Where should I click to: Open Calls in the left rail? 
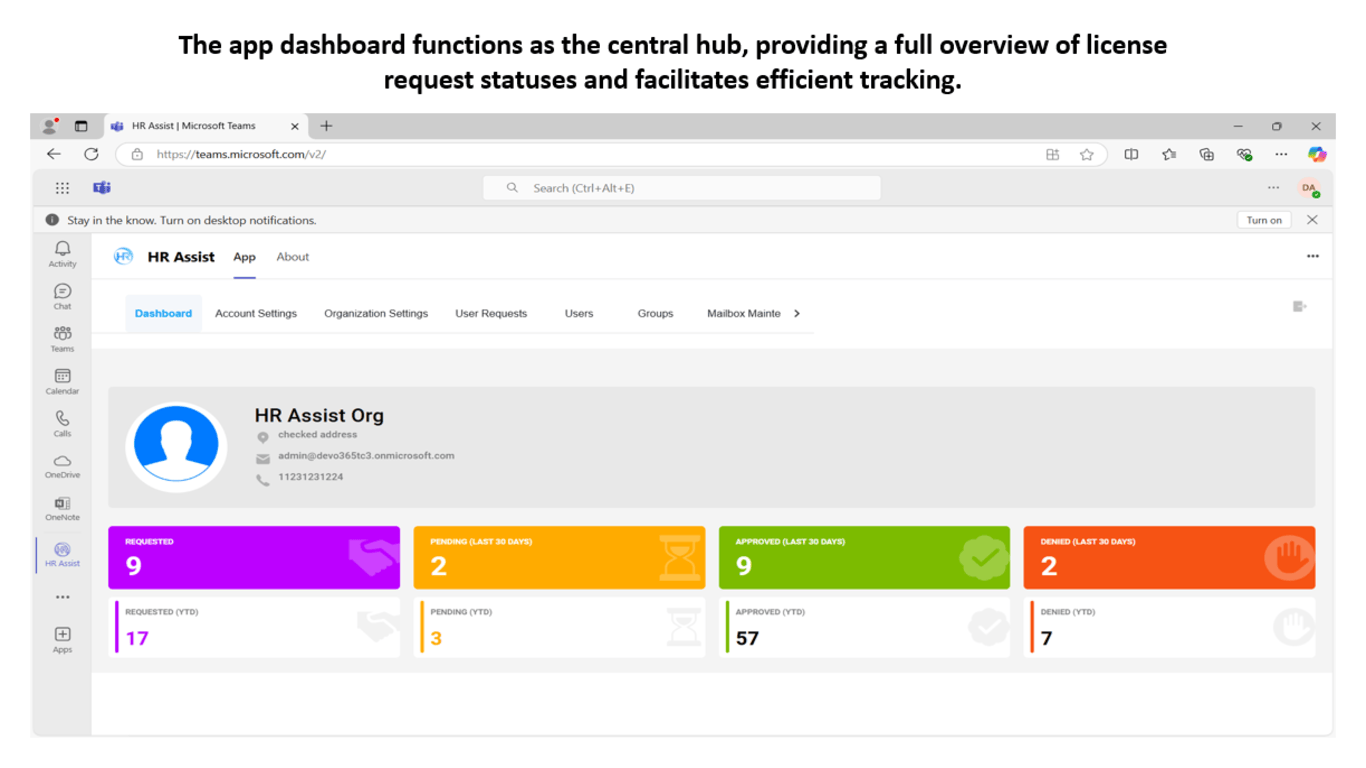click(x=62, y=422)
